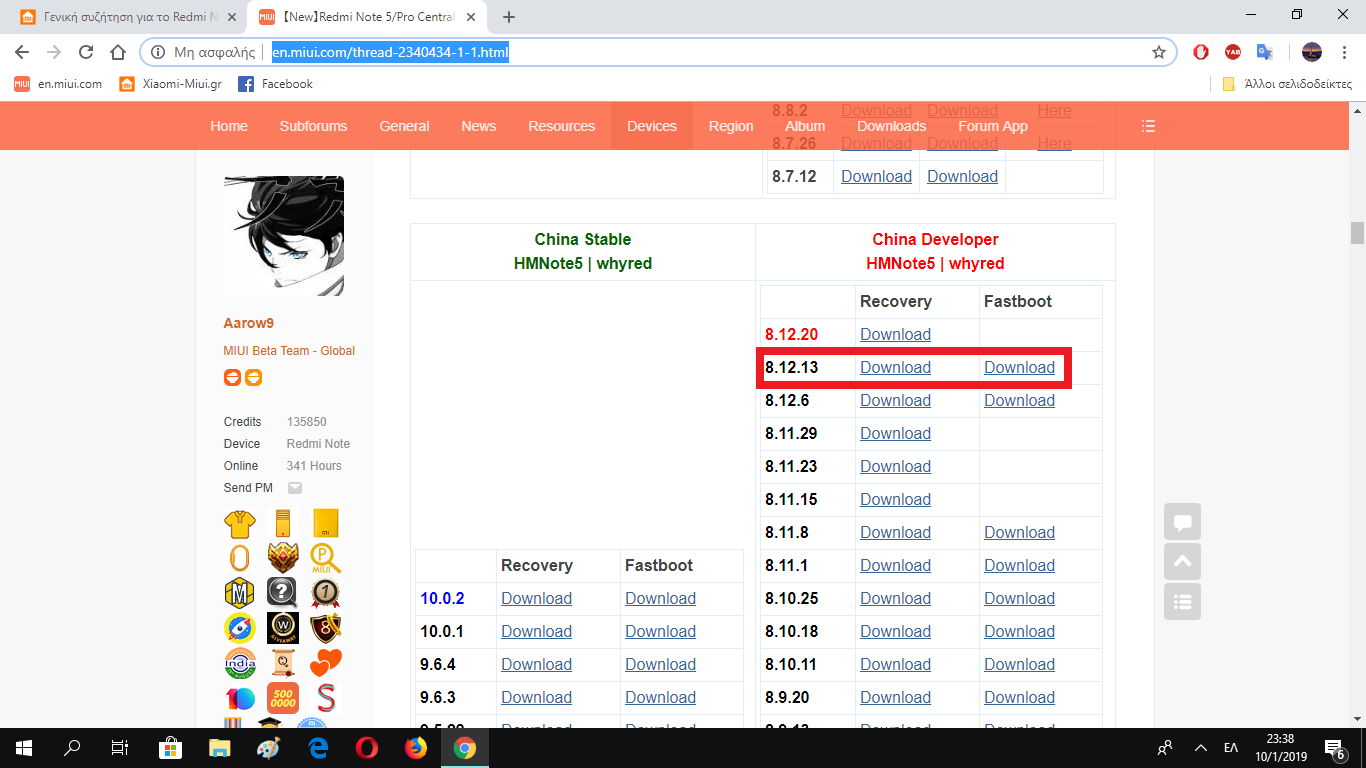Close the Redmi Note 5/Pro Central tab

tap(472, 17)
